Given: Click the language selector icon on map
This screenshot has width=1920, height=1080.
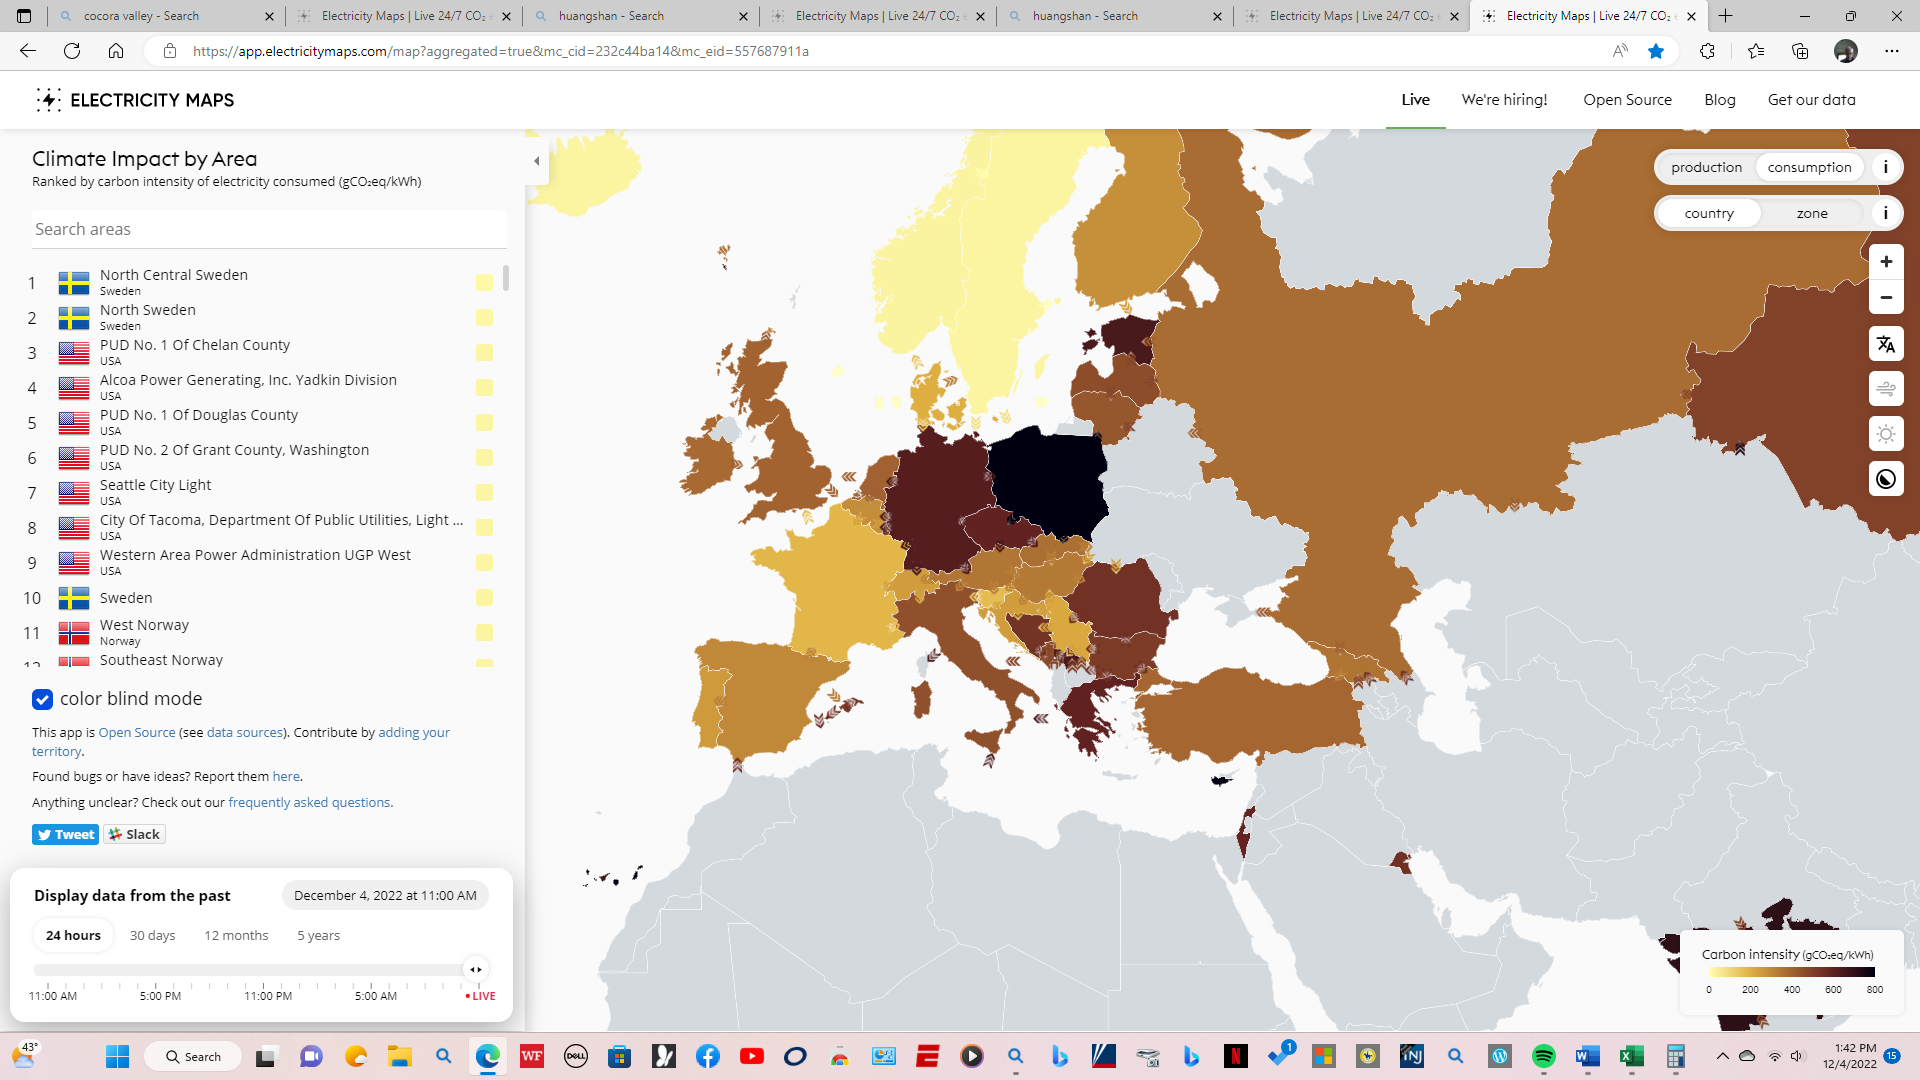Looking at the screenshot, I should click(x=1885, y=344).
